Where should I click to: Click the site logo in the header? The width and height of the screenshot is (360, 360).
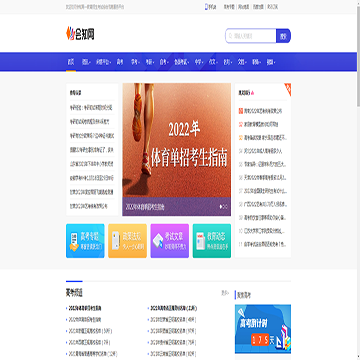click(x=80, y=33)
